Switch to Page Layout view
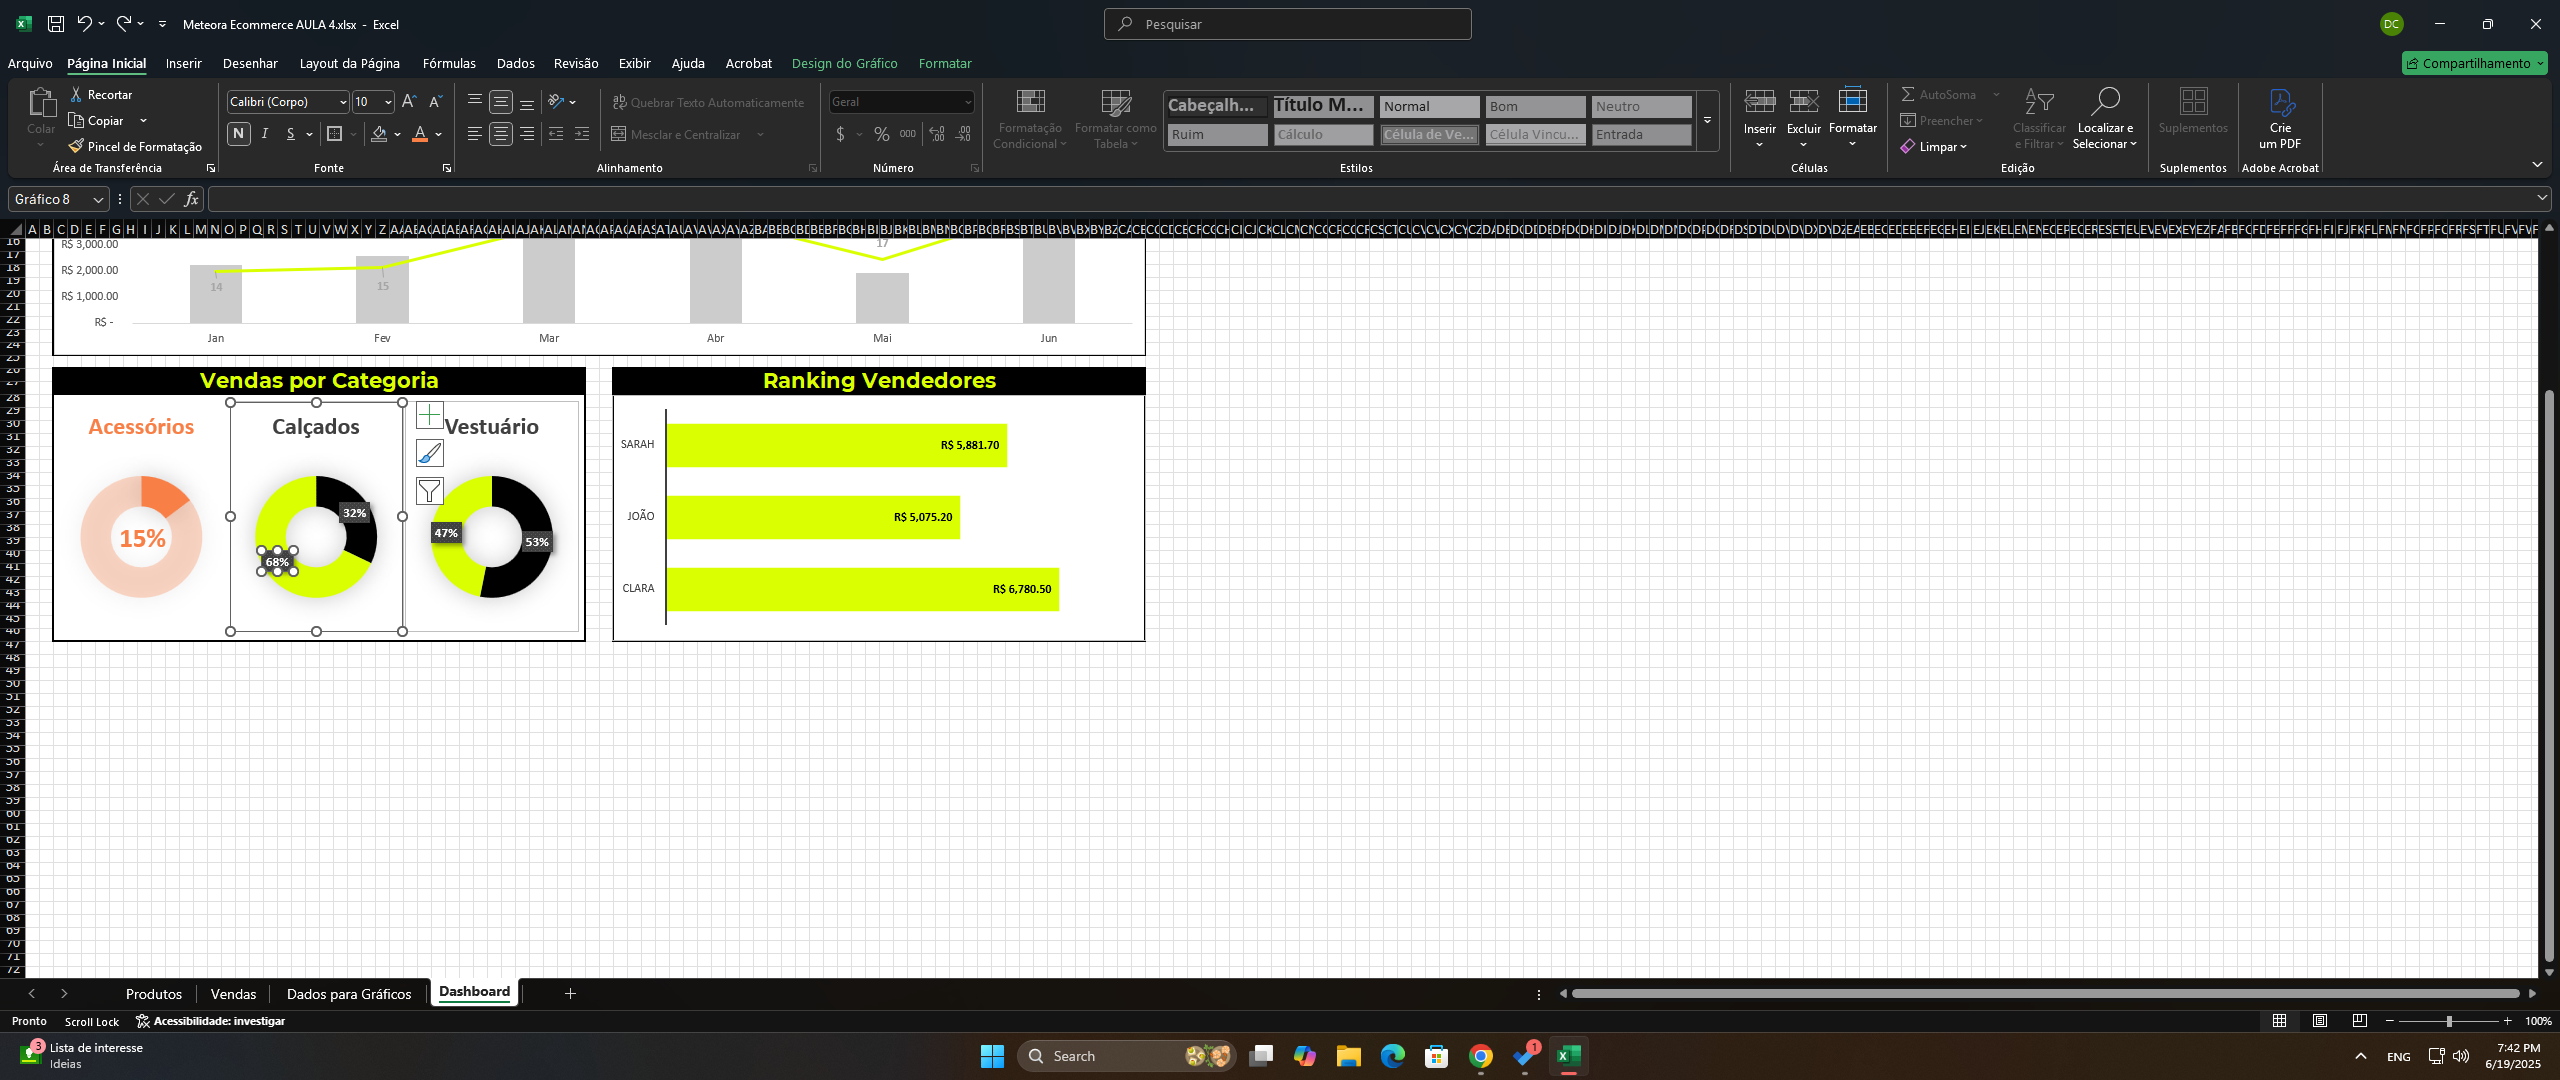Viewport: 2560px width, 1080px height. 2319,1021
